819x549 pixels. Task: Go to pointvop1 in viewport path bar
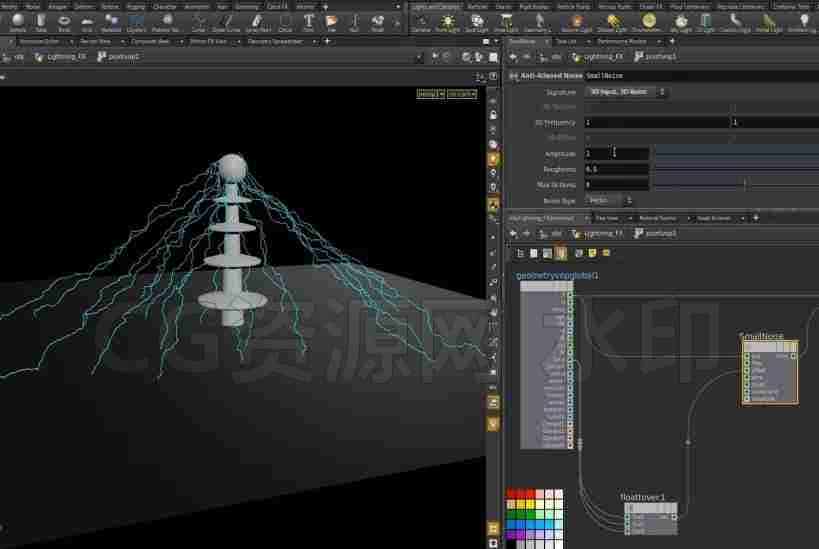pyautogui.click(x=119, y=57)
